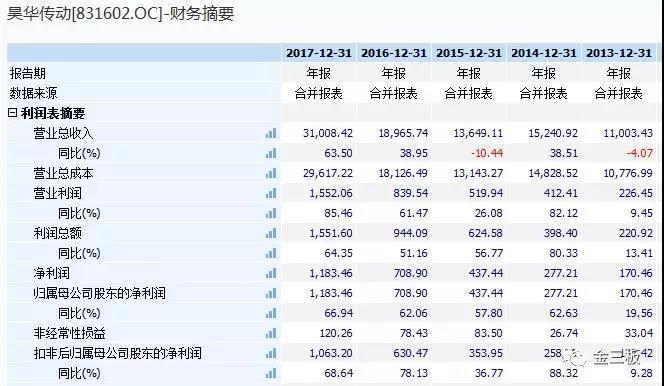This screenshot has width=664, height=386.
Task: Select the 2016-12-31 column header
Action: click(394, 53)
